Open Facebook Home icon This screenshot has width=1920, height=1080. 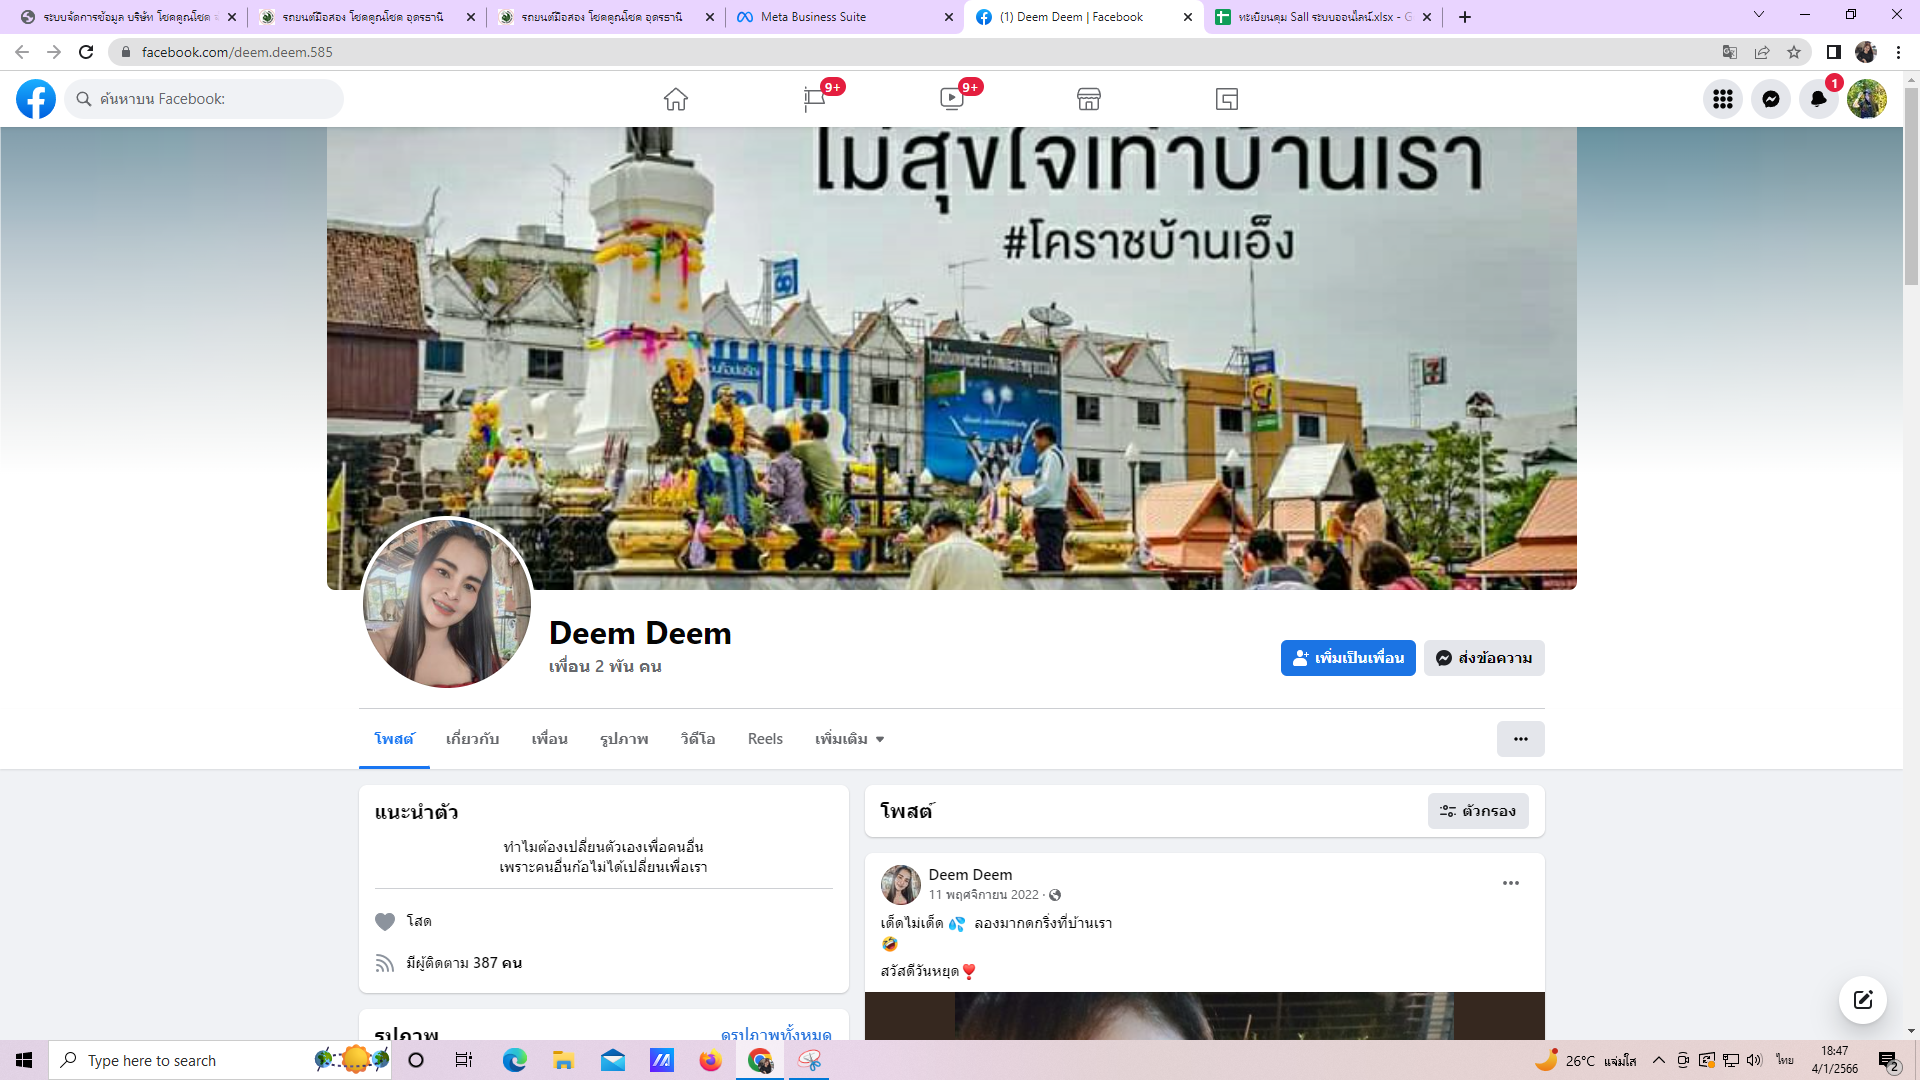coord(676,99)
